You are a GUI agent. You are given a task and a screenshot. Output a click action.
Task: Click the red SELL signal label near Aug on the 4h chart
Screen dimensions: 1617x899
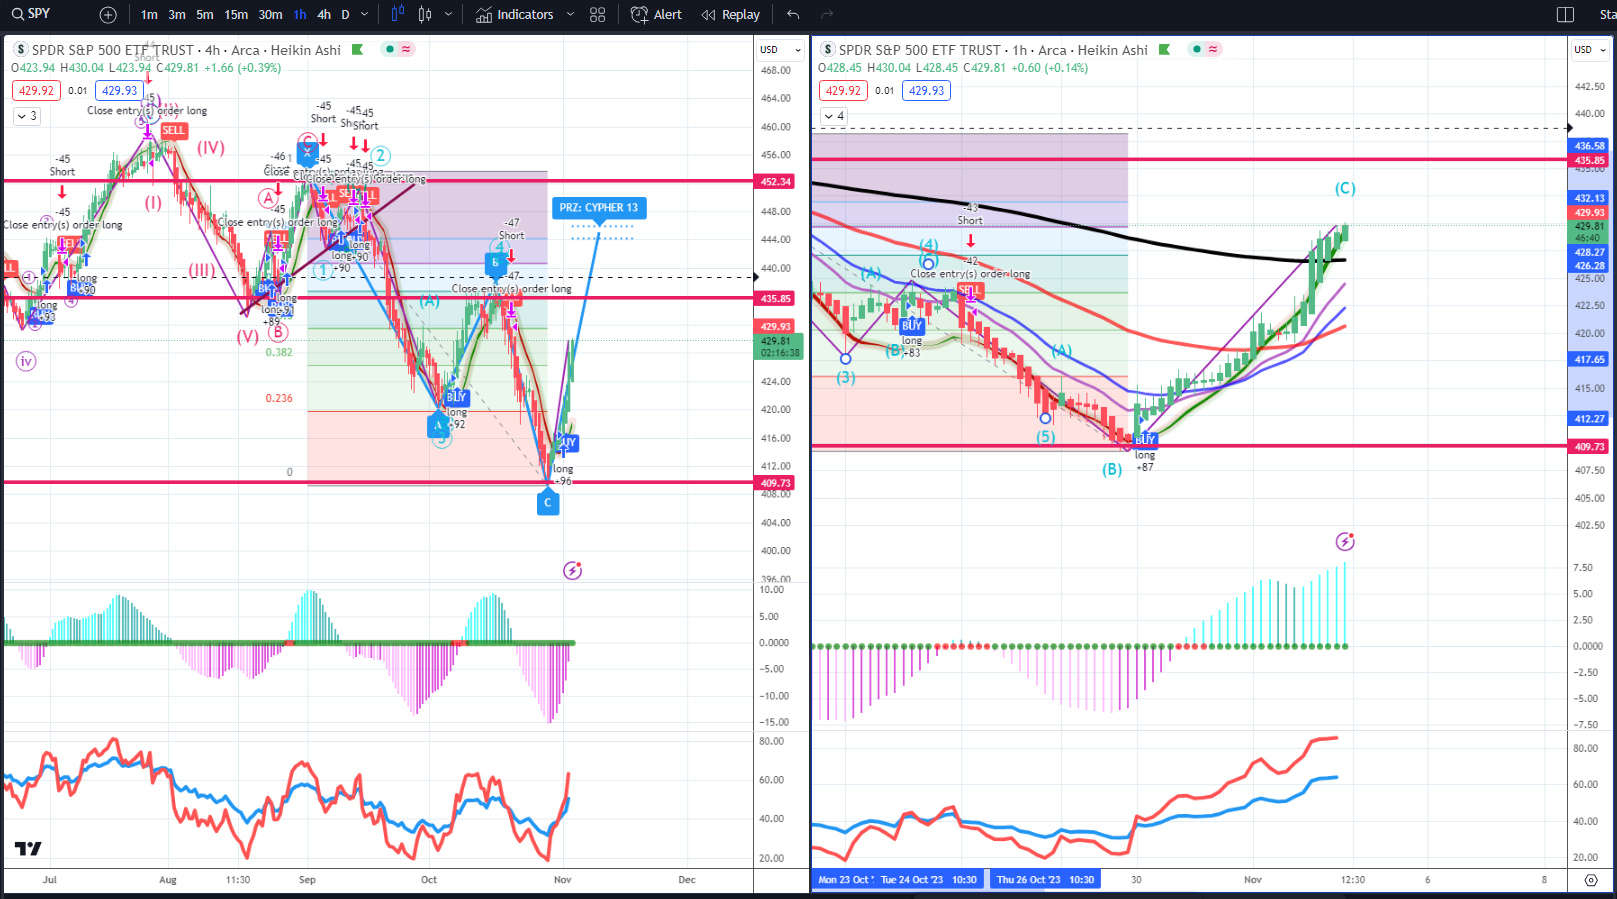coord(173,130)
